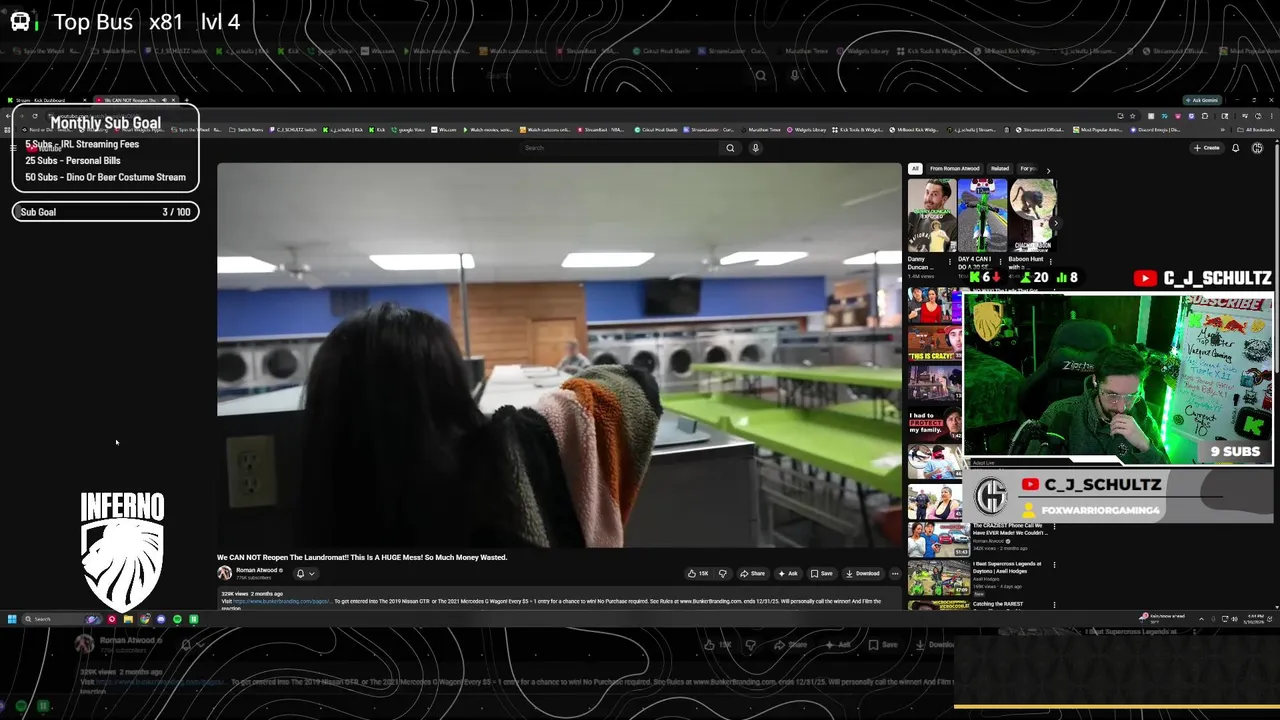The image size is (1280, 720).
Task: Open YouTube notifications bell
Action: click(1235, 148)
